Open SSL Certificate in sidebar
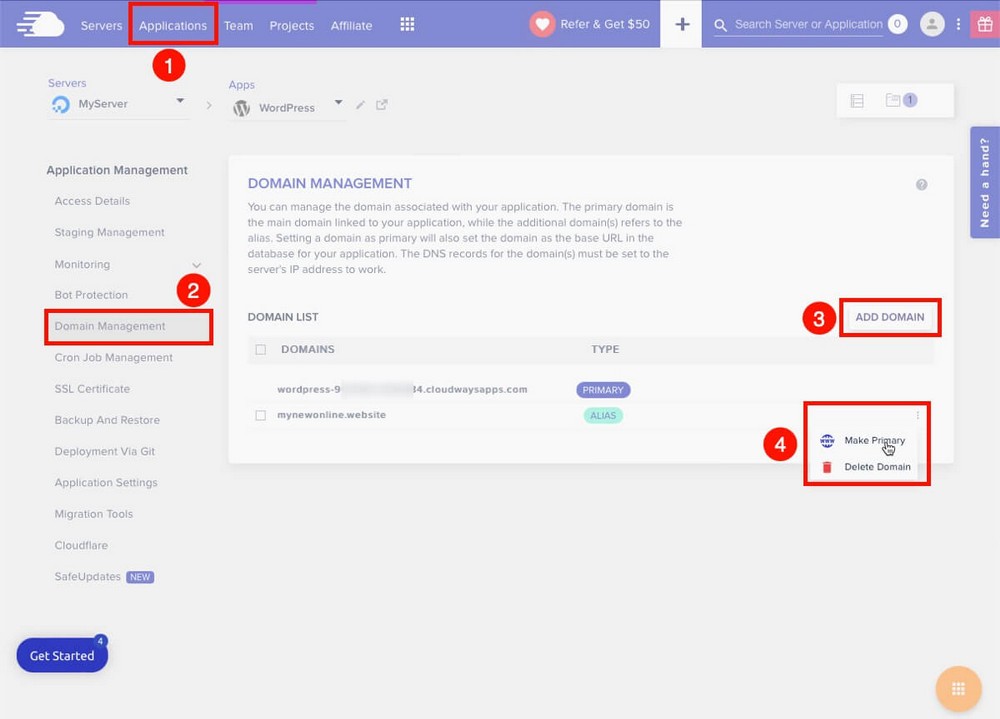The image size is (1000, 719). tap(92, 389)
